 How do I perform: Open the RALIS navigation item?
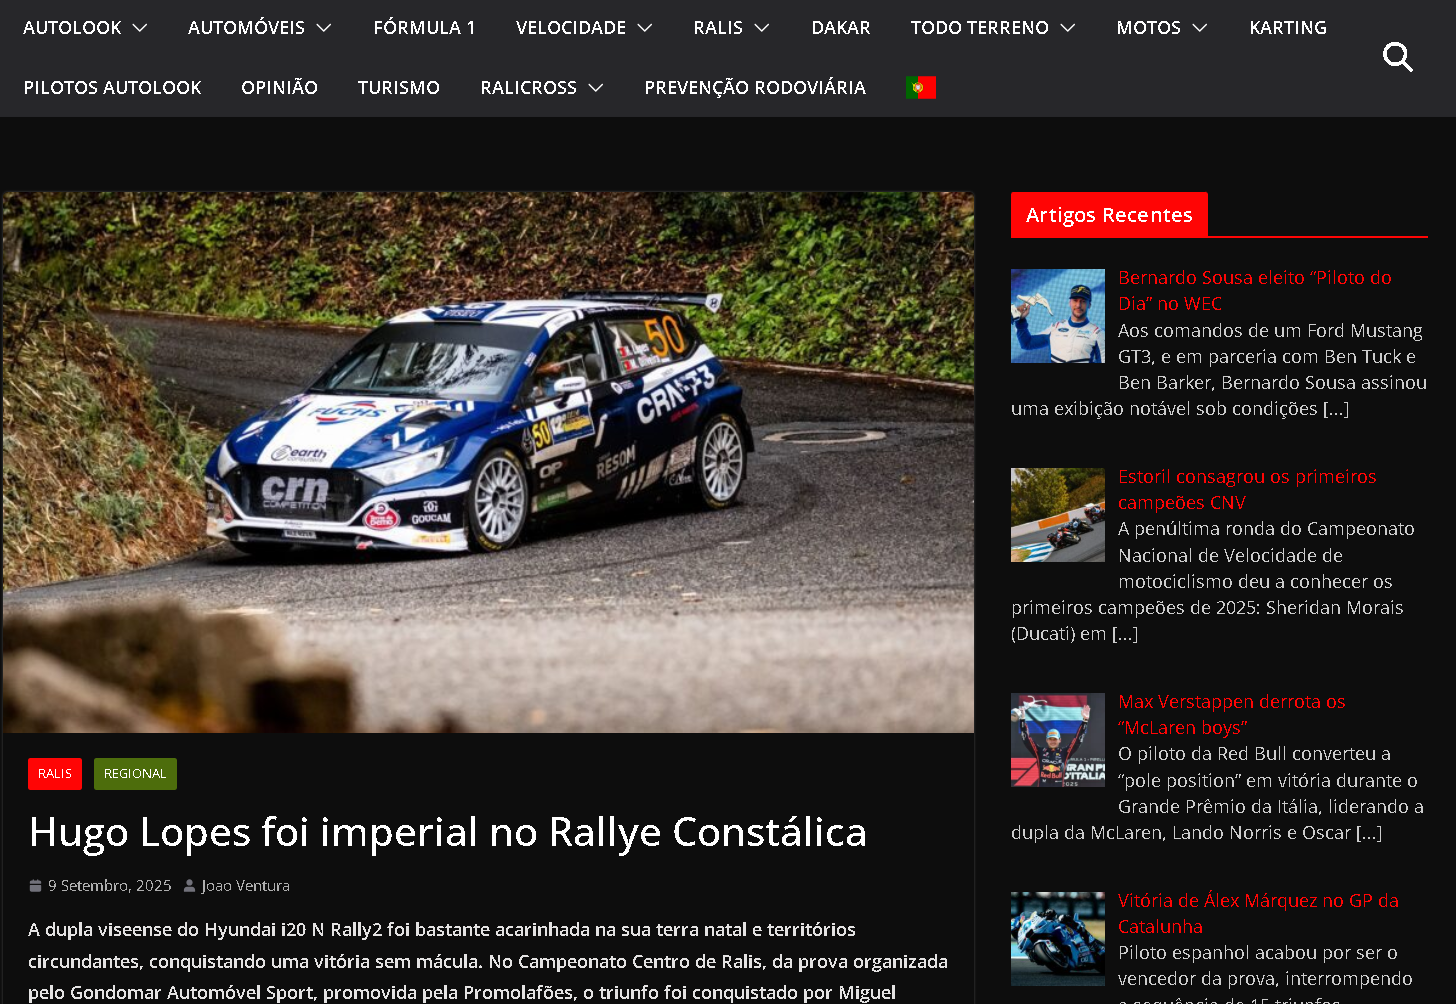pyautogui.click(x=718, y=28)
